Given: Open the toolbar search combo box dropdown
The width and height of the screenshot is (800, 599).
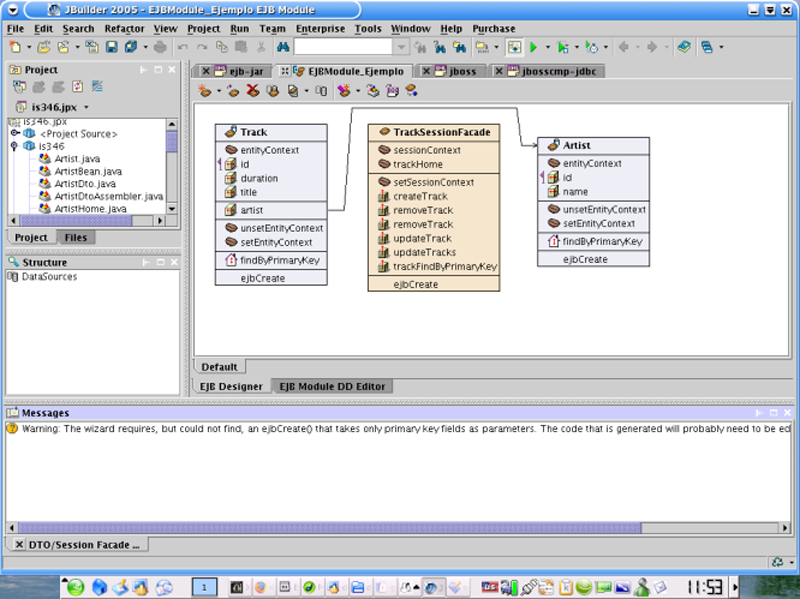Looking at the screenshot, I should 400,47.
